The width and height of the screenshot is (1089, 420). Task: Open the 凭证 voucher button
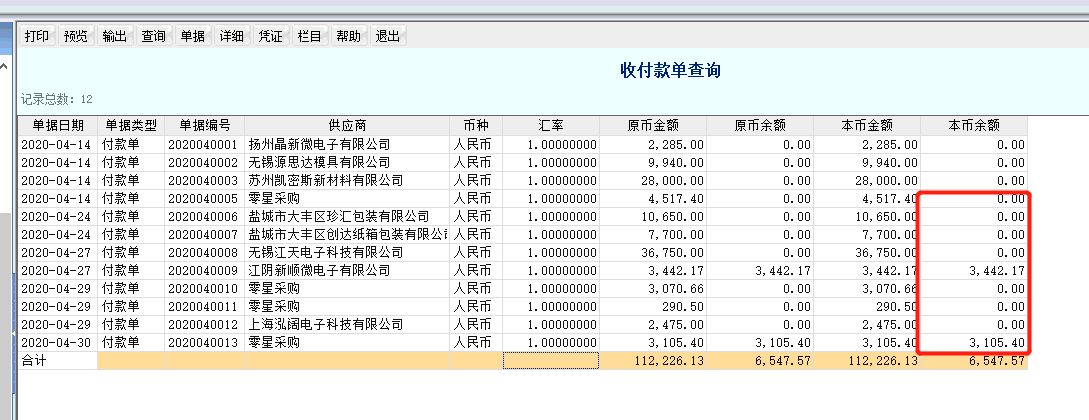270,36
